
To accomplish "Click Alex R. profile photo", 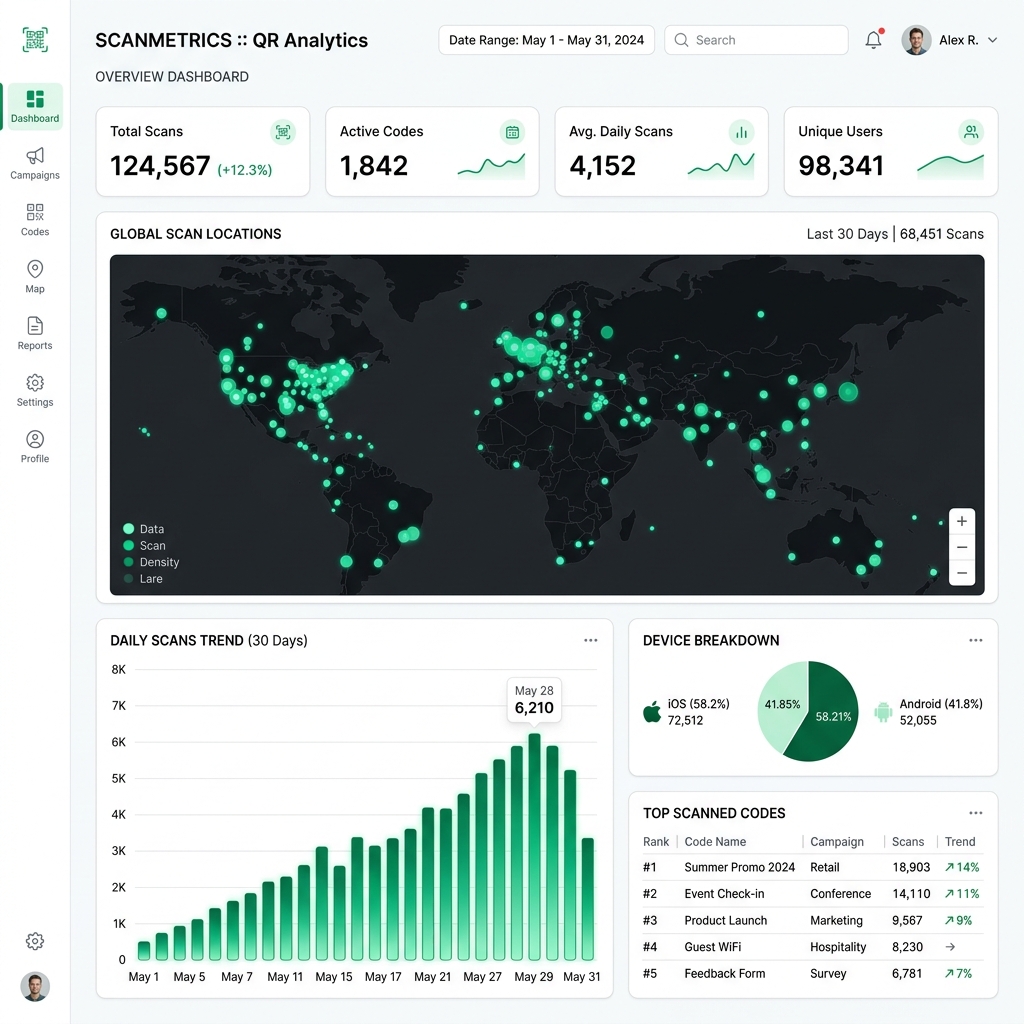I will point(916,40).
